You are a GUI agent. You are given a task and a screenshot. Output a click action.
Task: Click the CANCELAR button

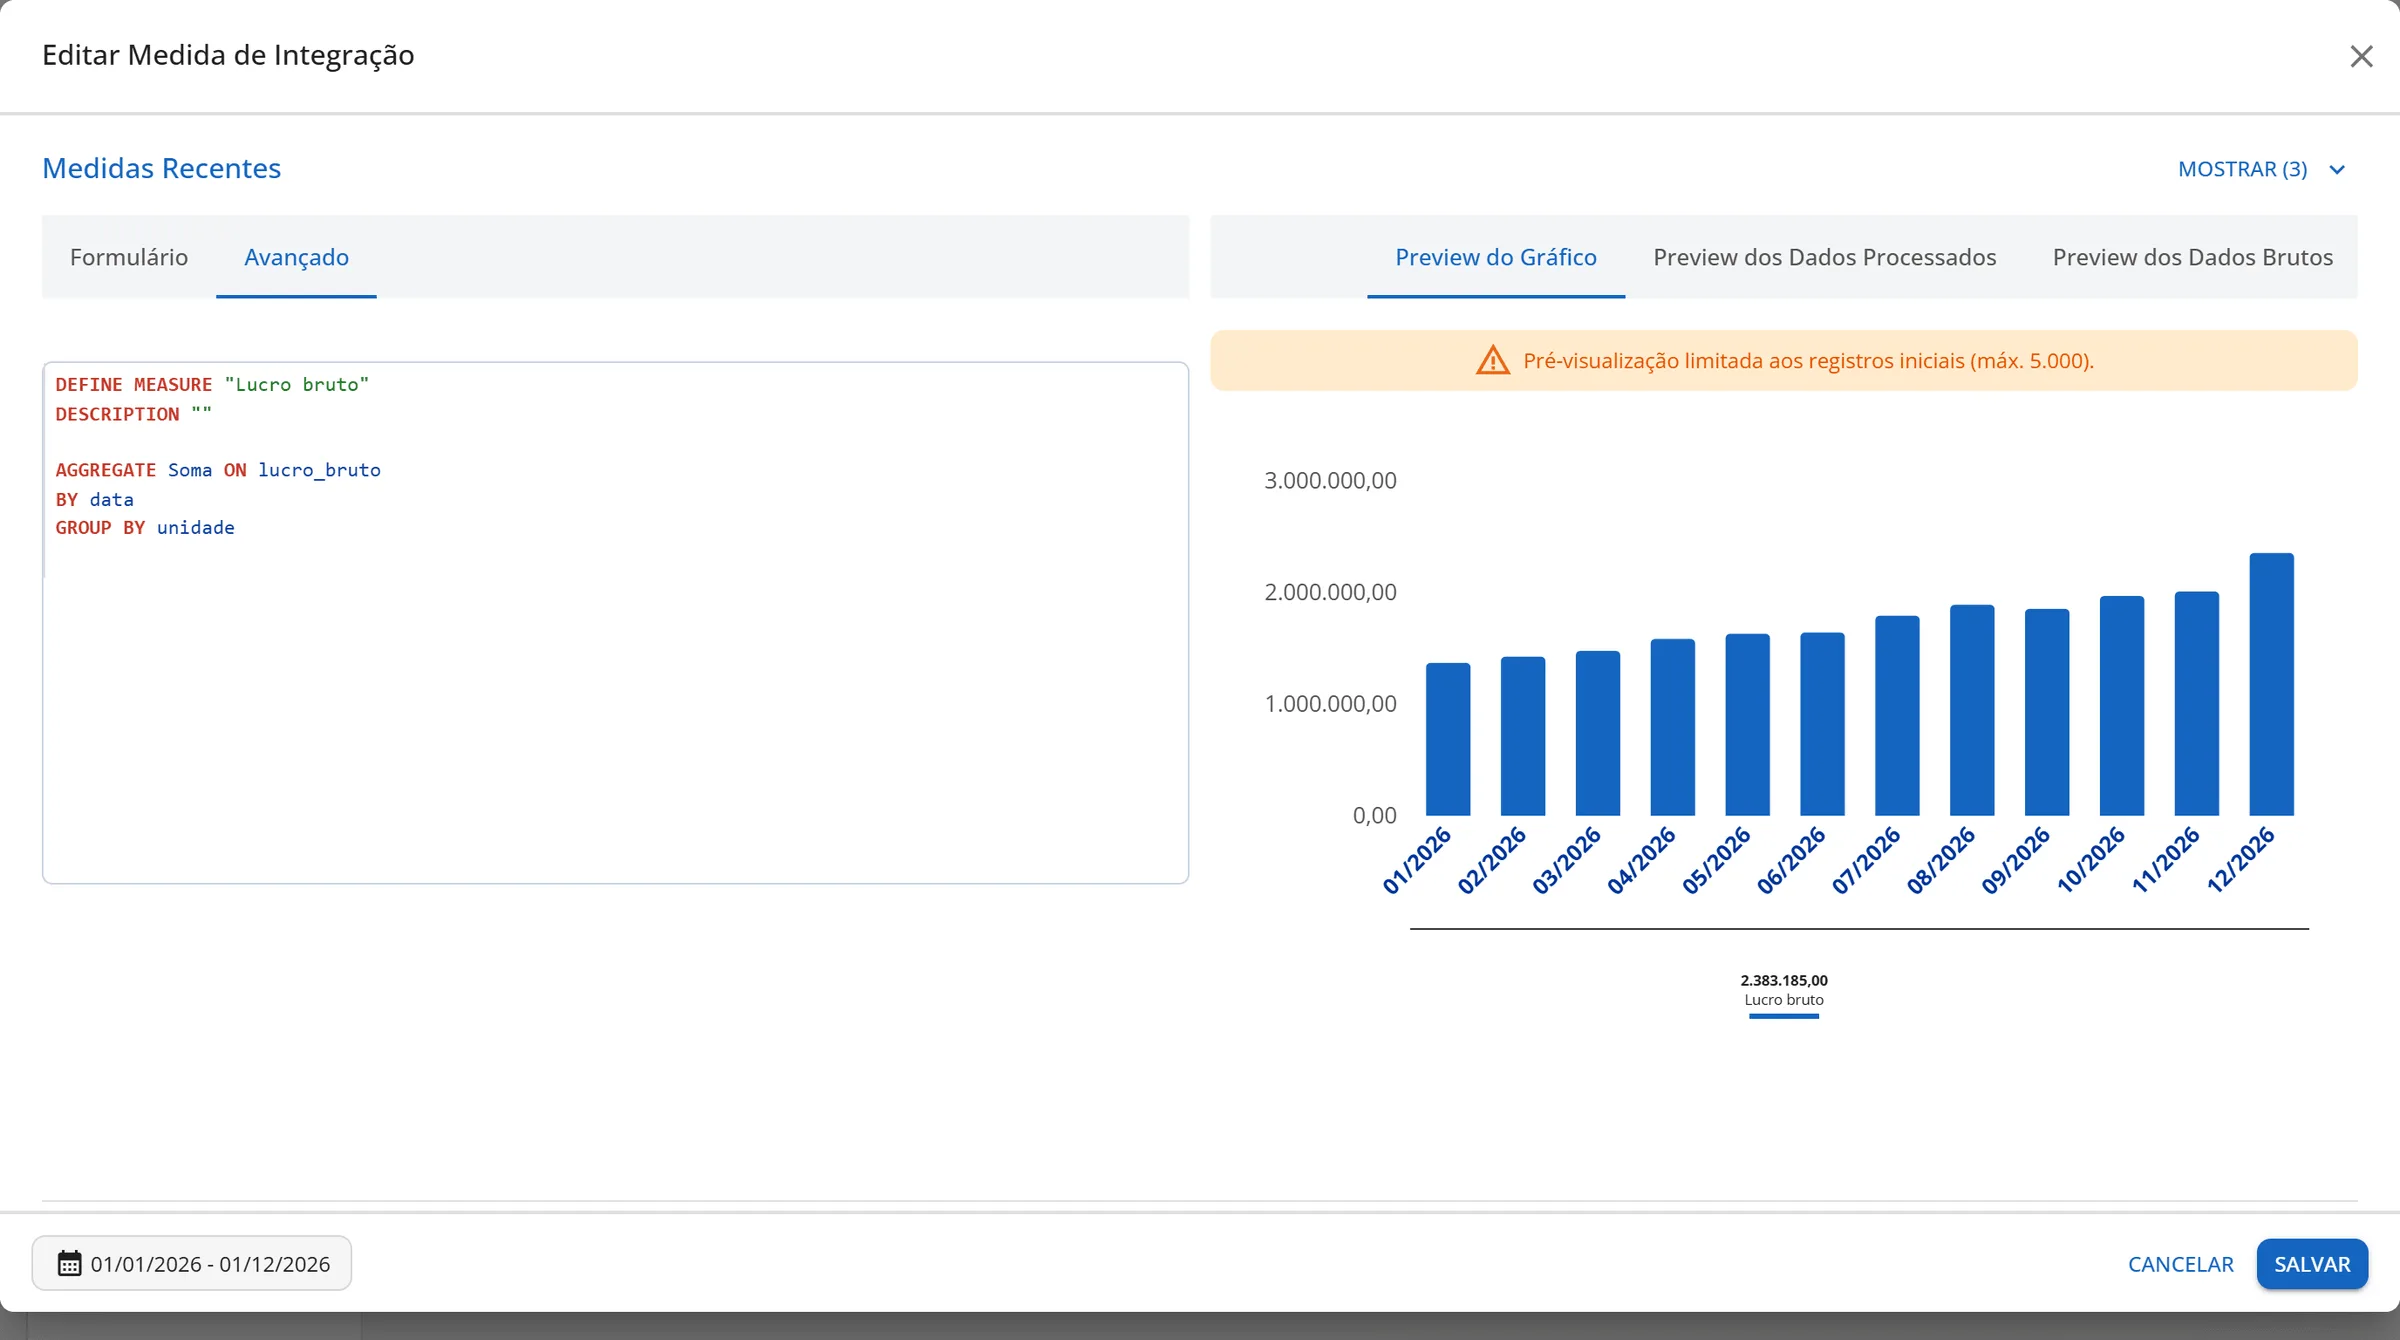tap(2180, 1264)
